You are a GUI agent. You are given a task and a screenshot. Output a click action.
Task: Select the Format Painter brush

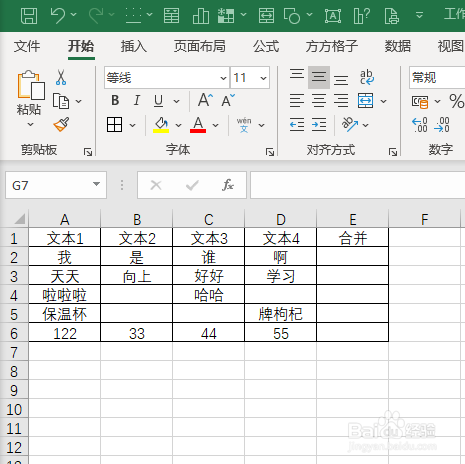(61, 124)
